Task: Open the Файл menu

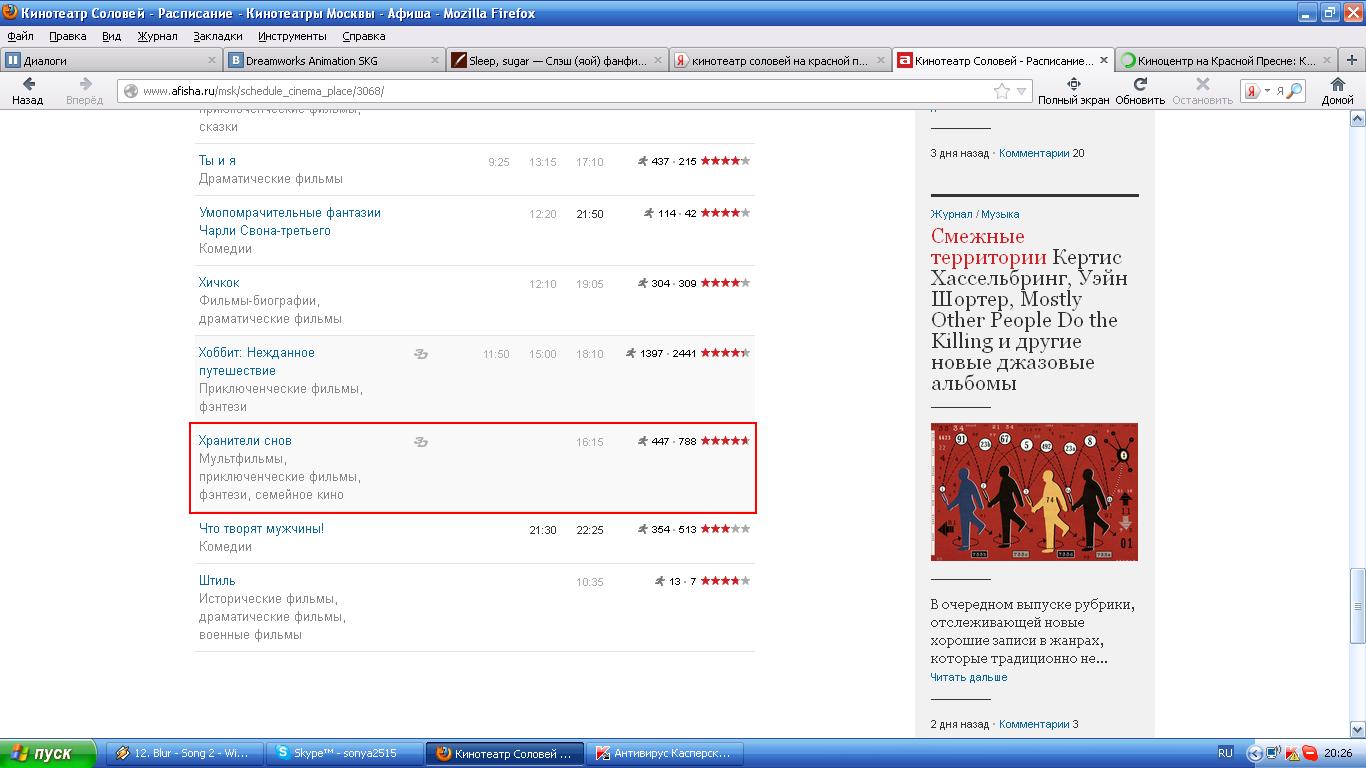Action: point(20,36)
